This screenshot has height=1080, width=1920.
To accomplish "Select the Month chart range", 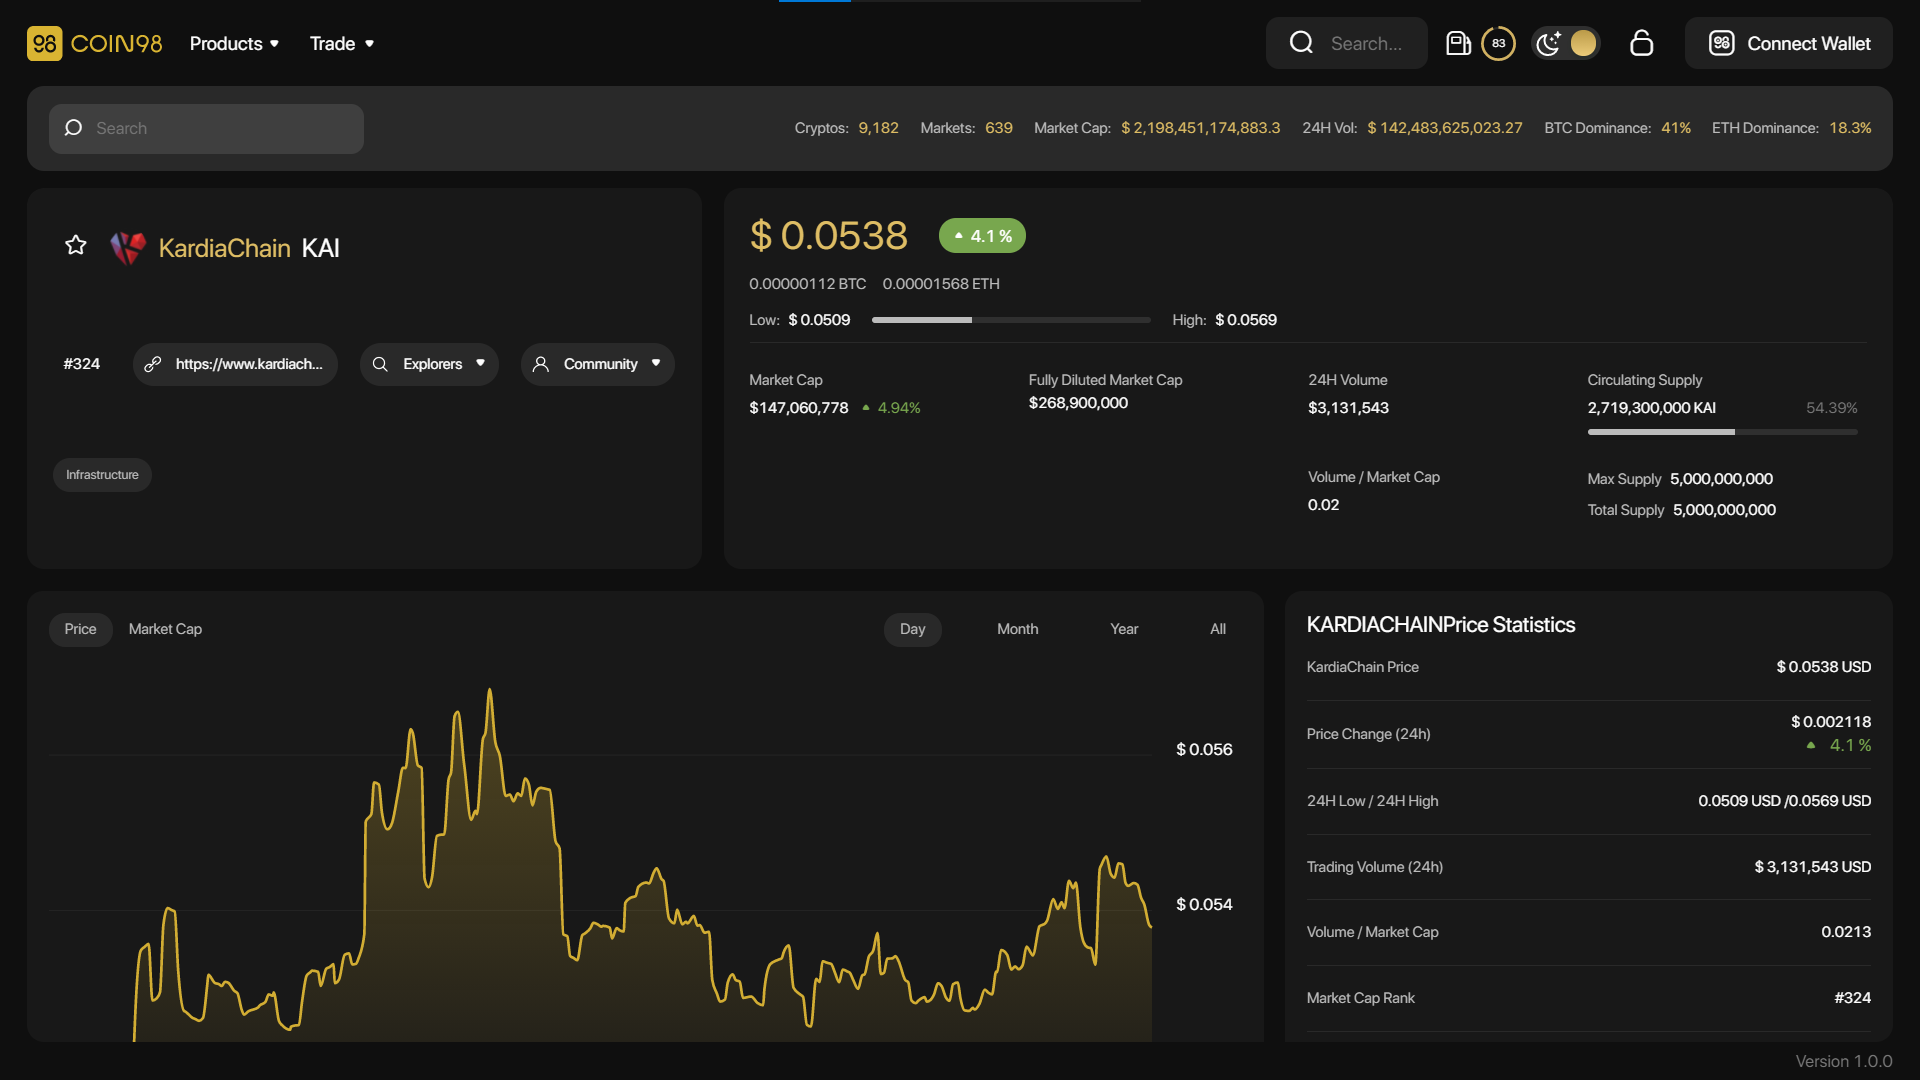I will (x=1017, y=629).
